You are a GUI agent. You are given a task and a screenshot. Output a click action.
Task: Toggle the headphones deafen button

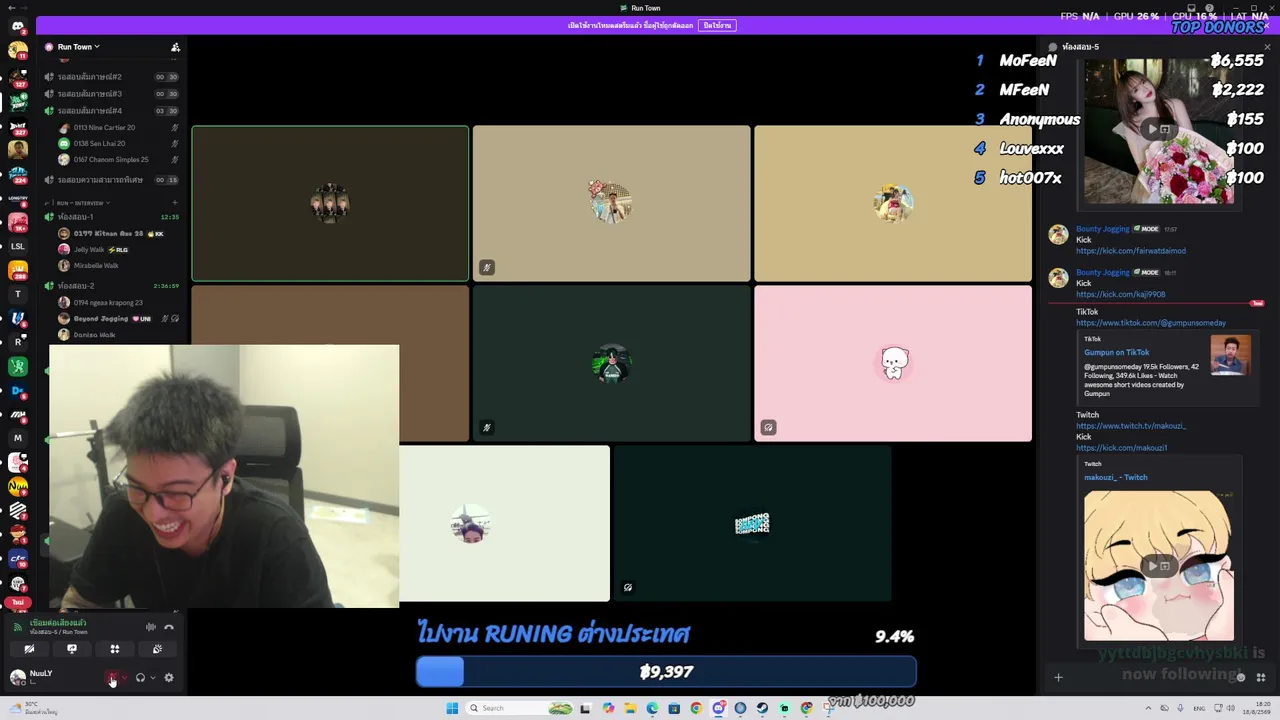140,678
